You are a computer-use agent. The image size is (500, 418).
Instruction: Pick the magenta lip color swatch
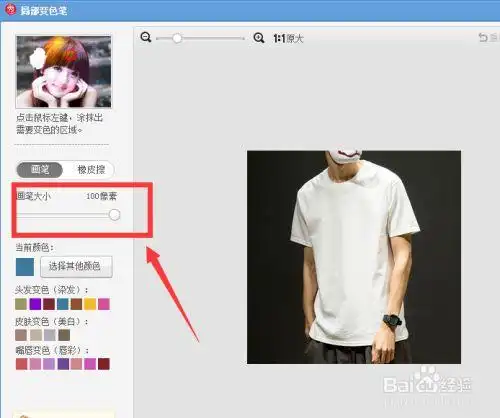point(90,364)
